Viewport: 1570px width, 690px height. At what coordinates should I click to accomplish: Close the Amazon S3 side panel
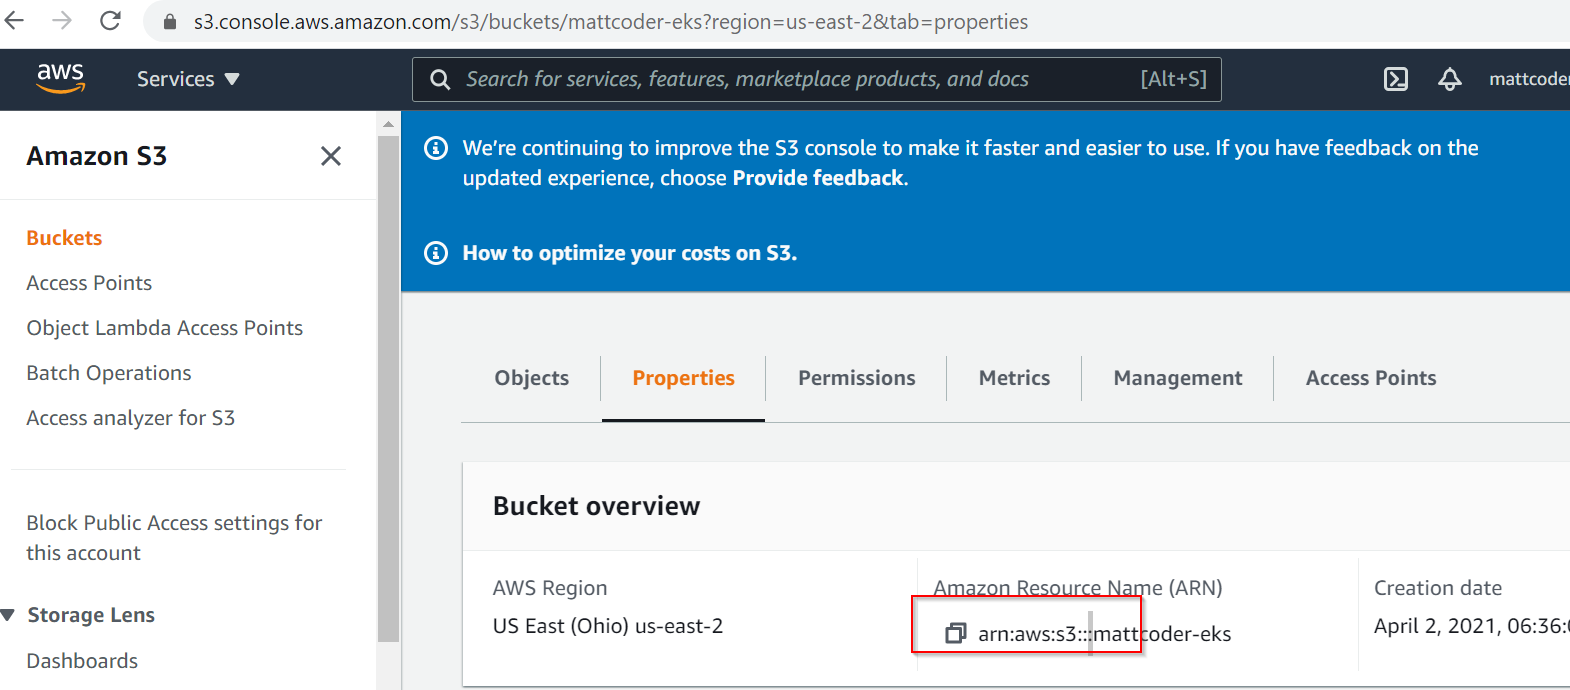[x=331, y=156]
